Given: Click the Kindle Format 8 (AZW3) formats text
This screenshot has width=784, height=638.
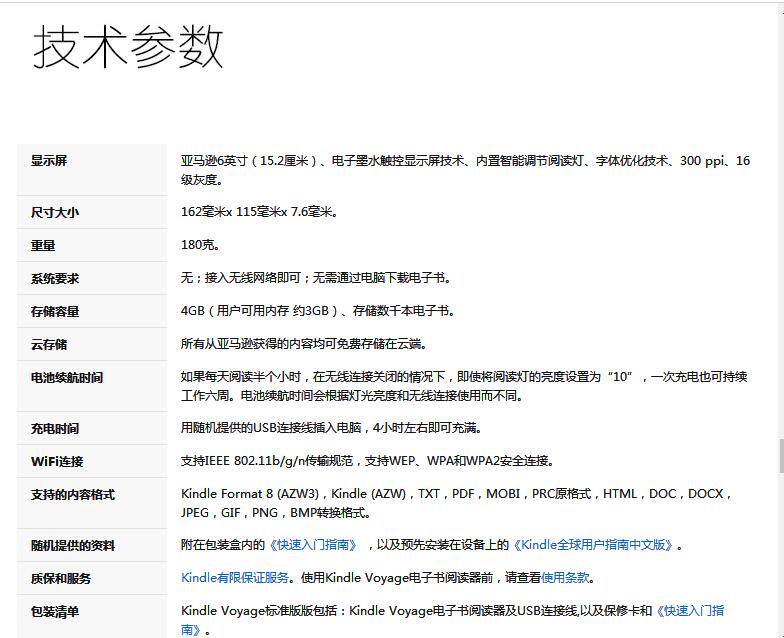Looking at the screenshot, I should [x=456, y=503].
